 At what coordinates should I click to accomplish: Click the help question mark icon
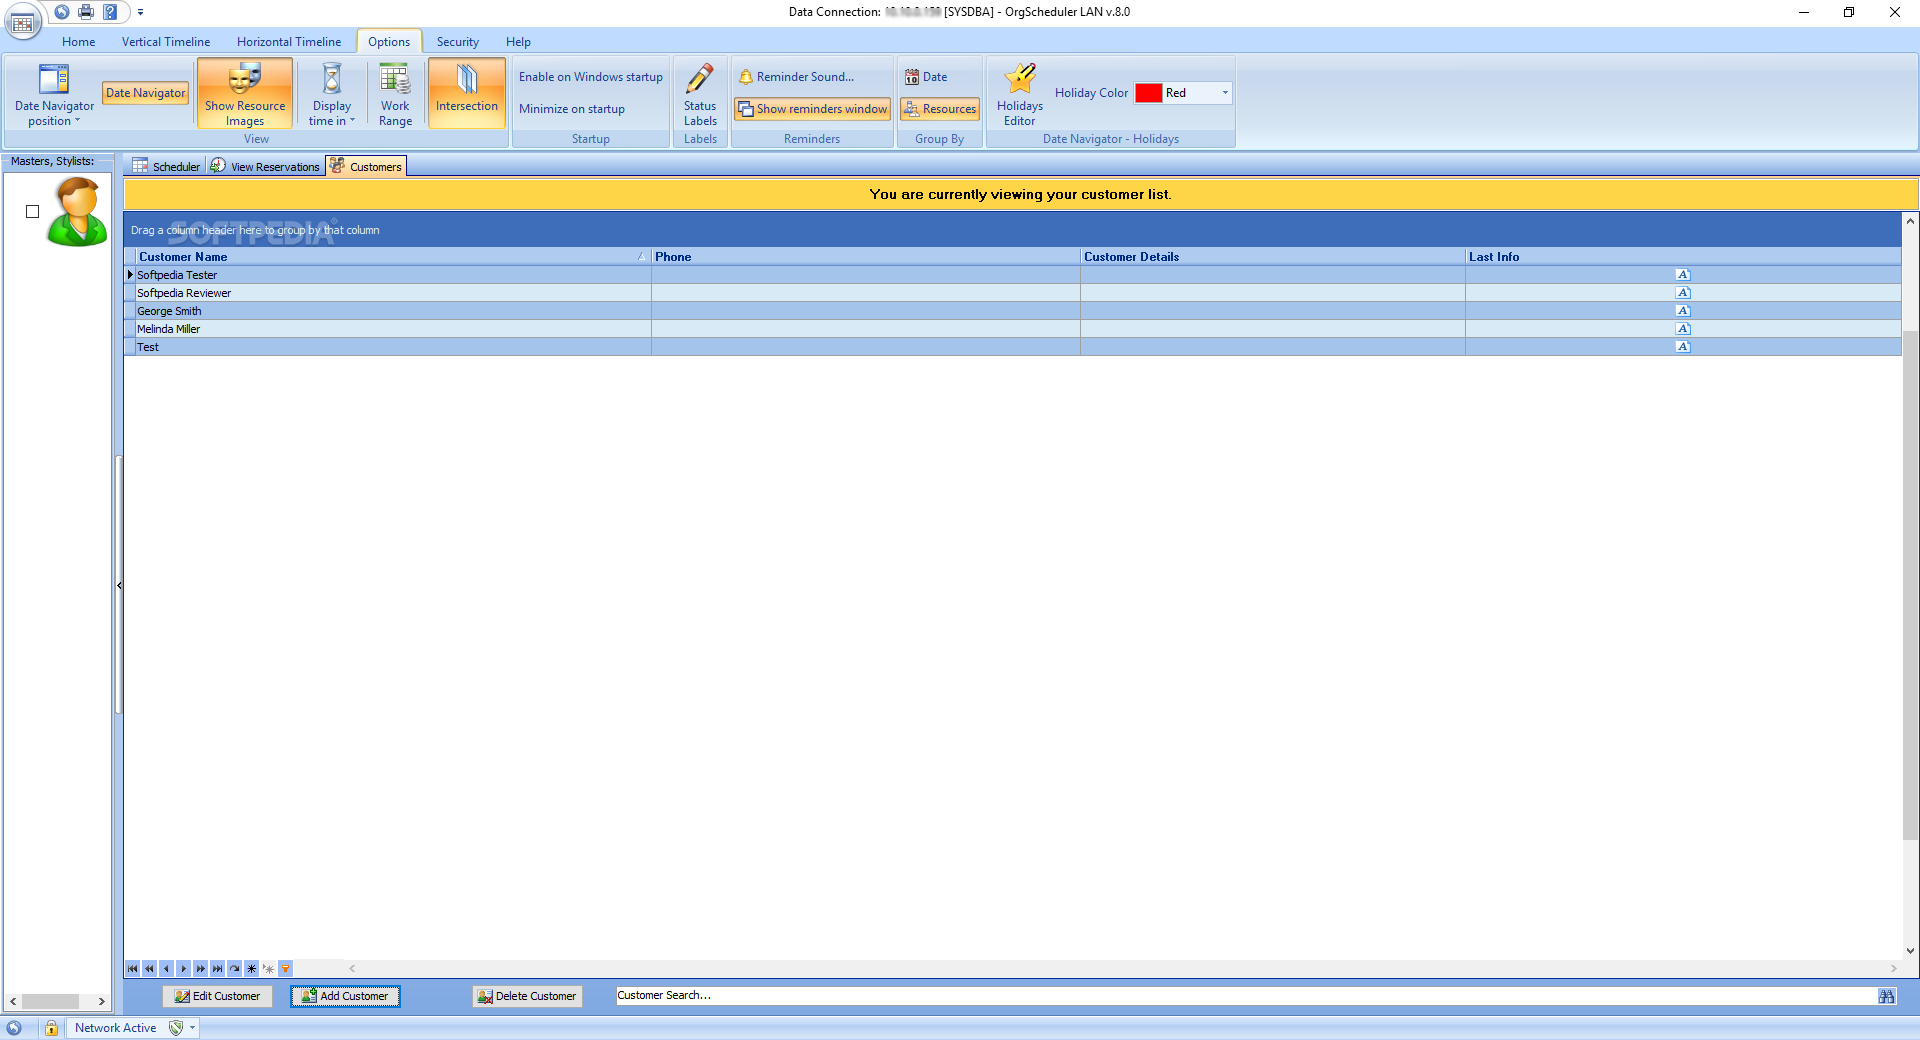110,12
